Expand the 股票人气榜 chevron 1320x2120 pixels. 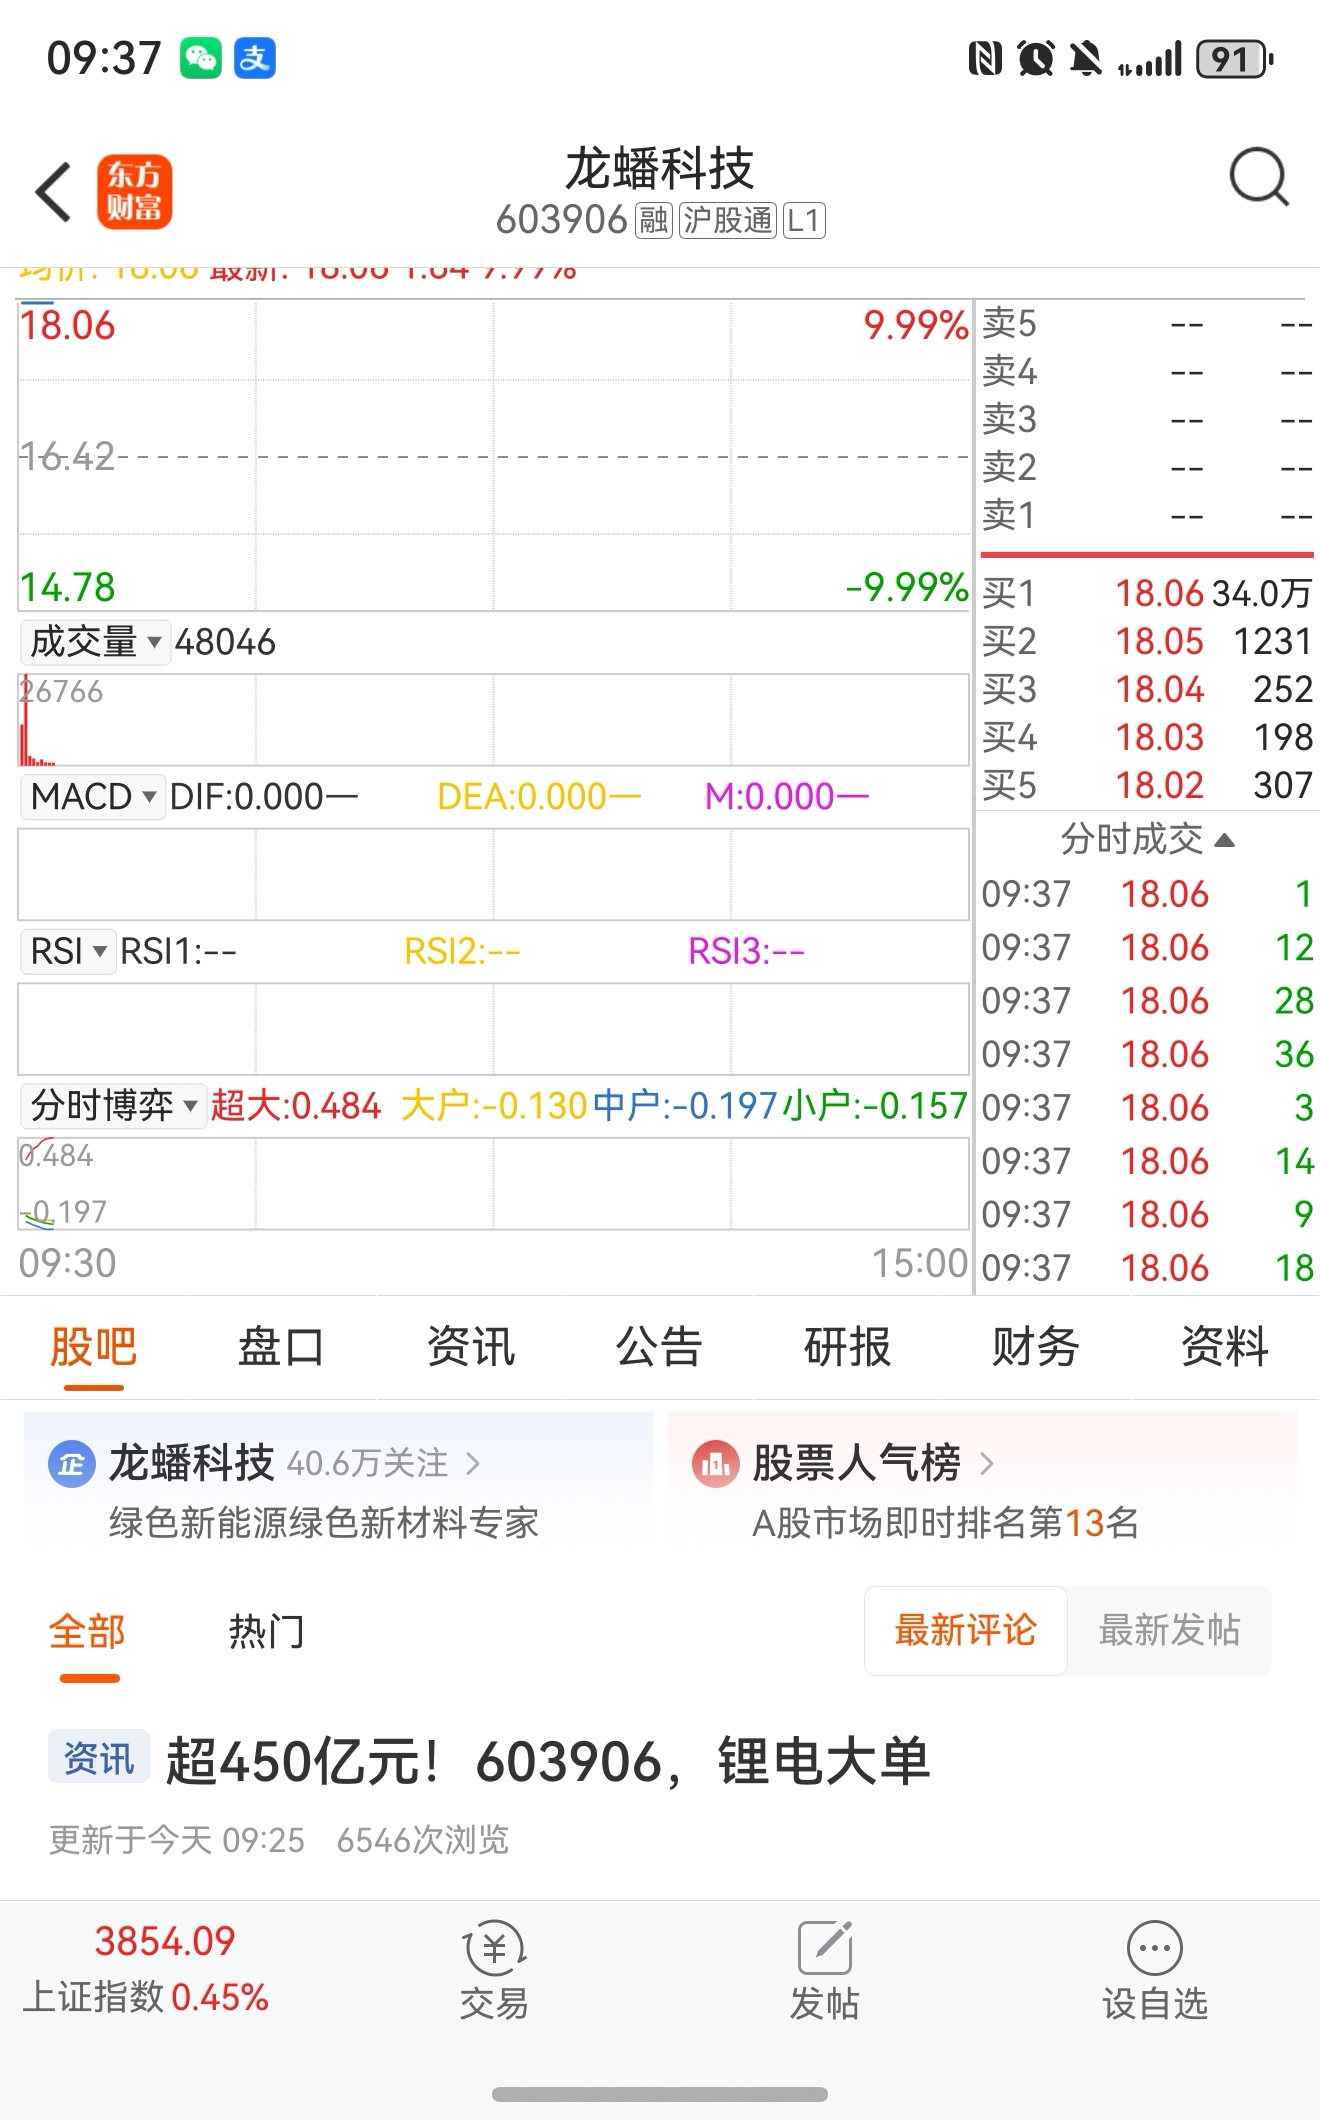(987, 1464)
